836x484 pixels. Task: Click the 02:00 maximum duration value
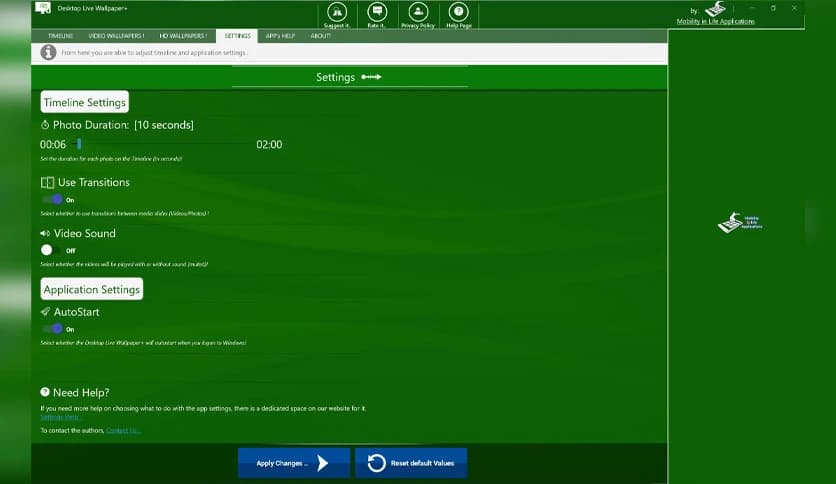269,144
